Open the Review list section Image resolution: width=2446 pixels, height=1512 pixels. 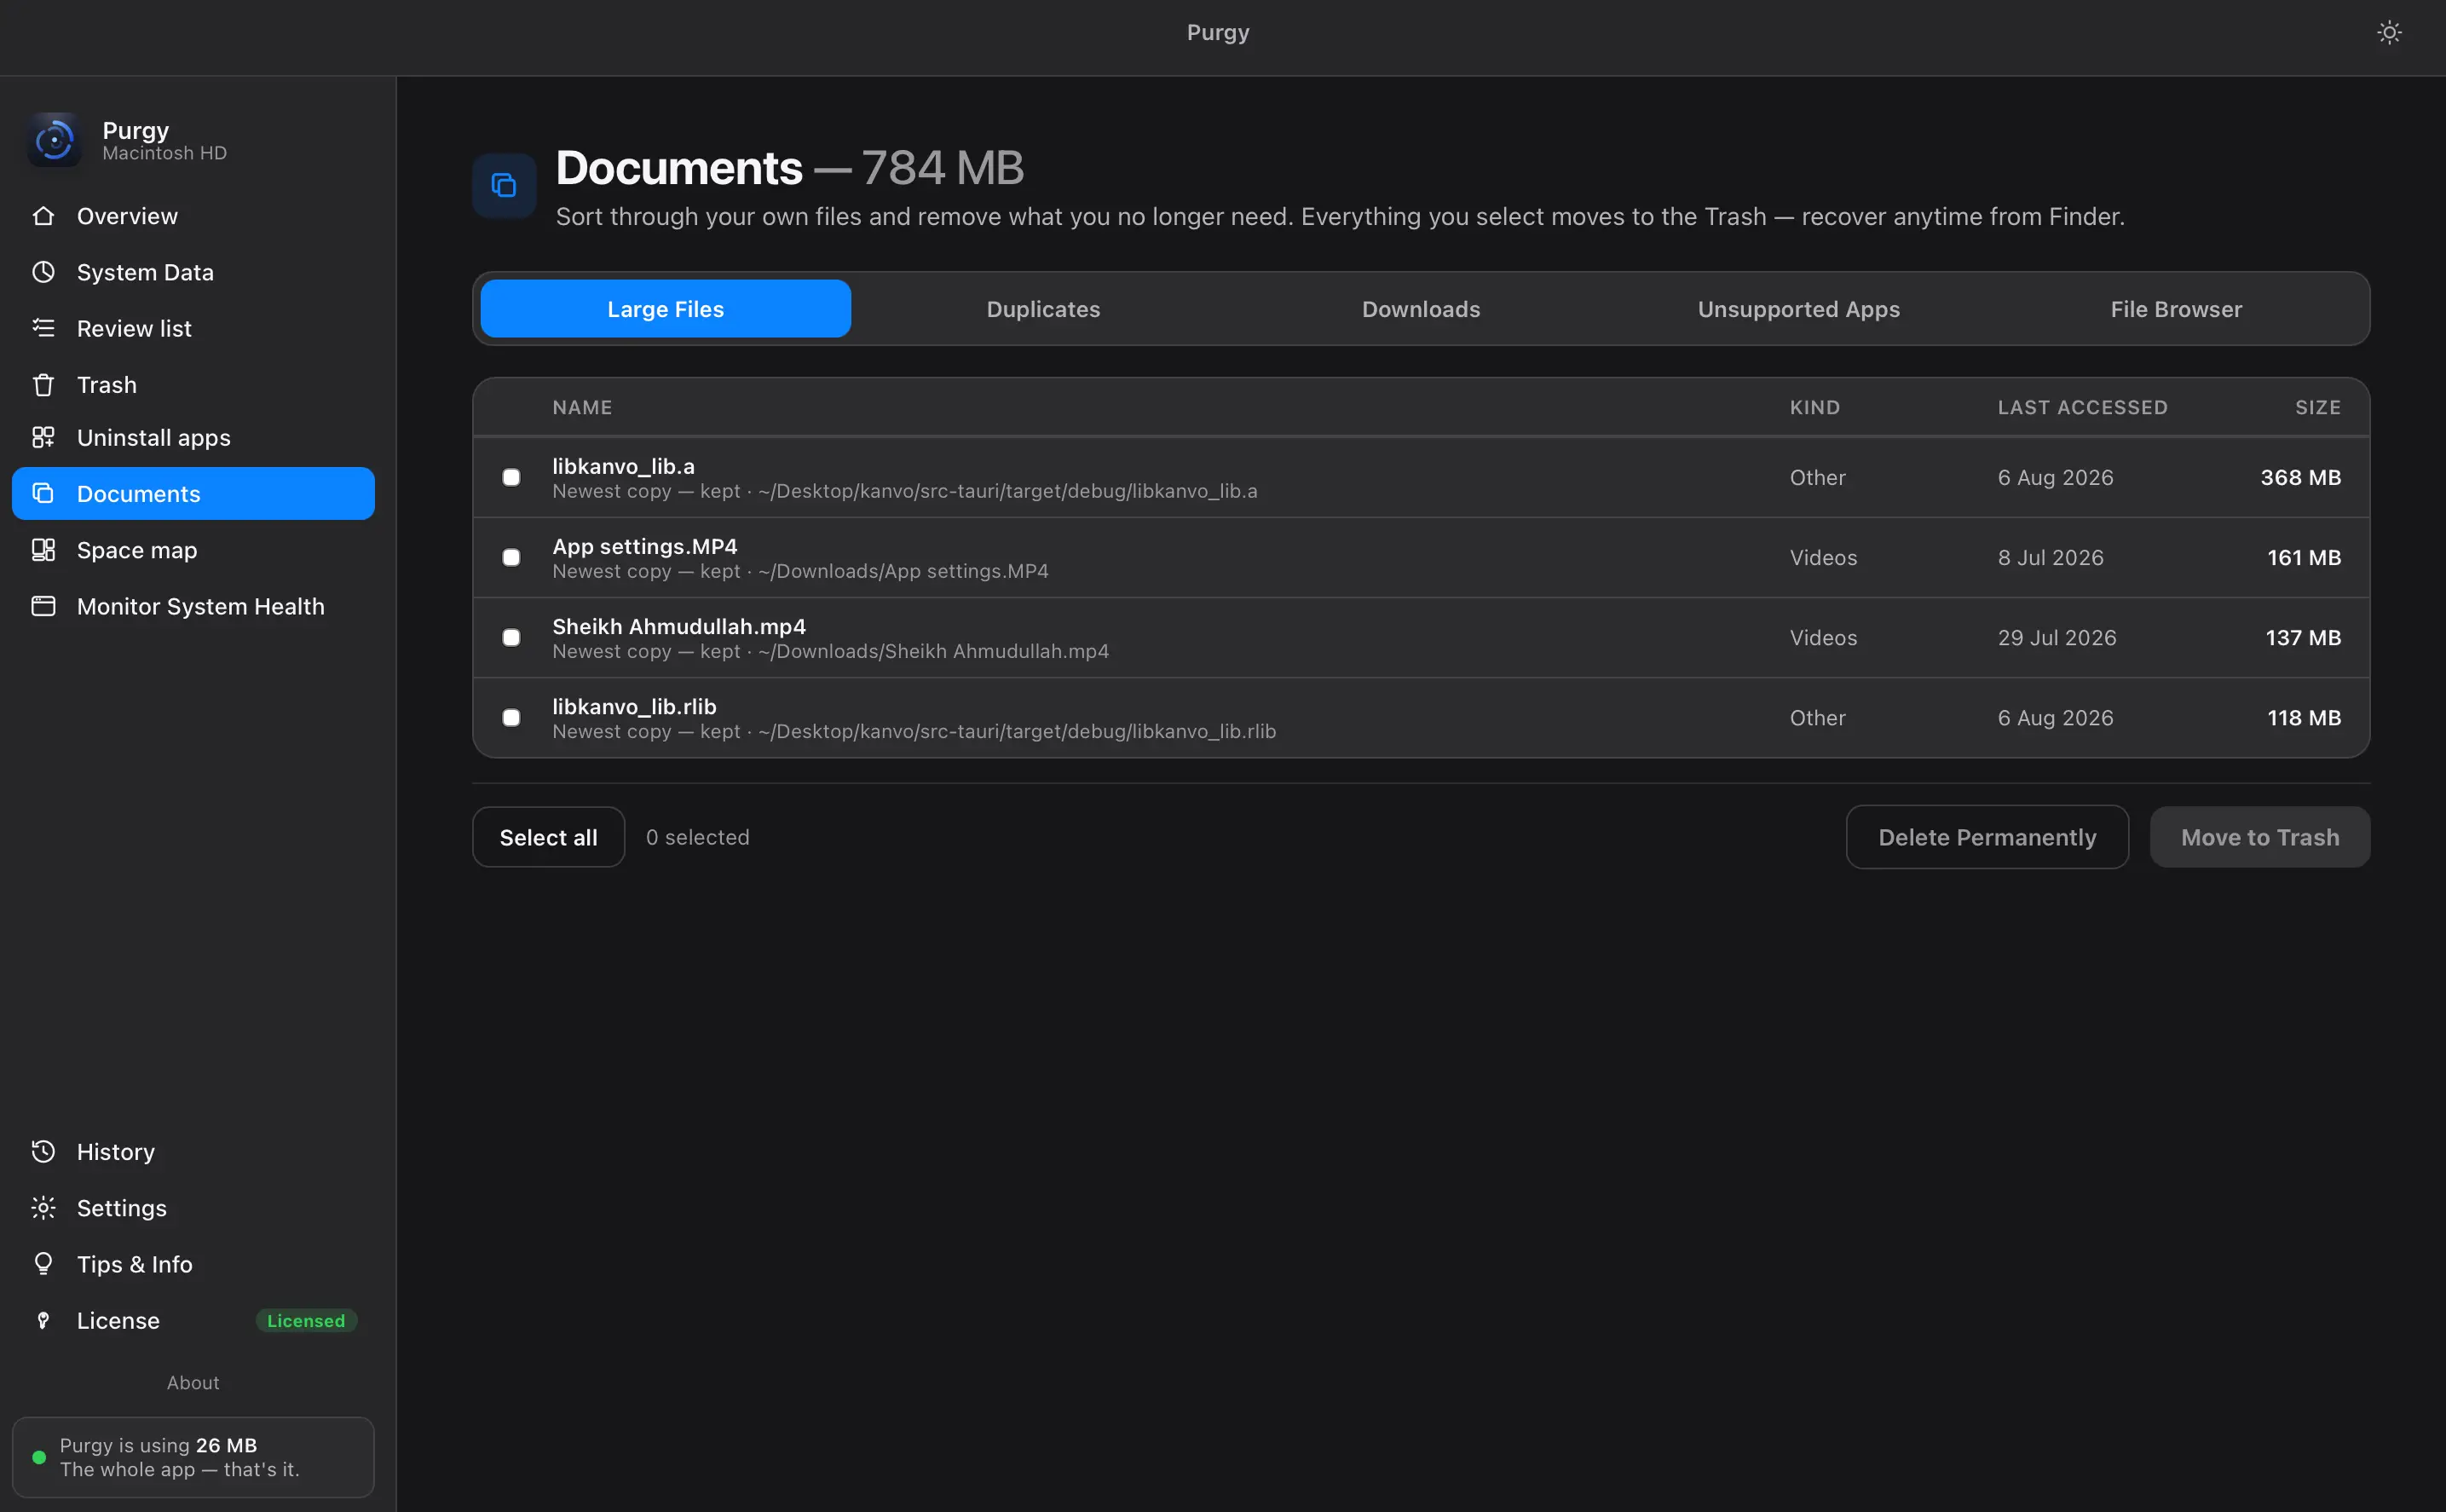point(193,328)
